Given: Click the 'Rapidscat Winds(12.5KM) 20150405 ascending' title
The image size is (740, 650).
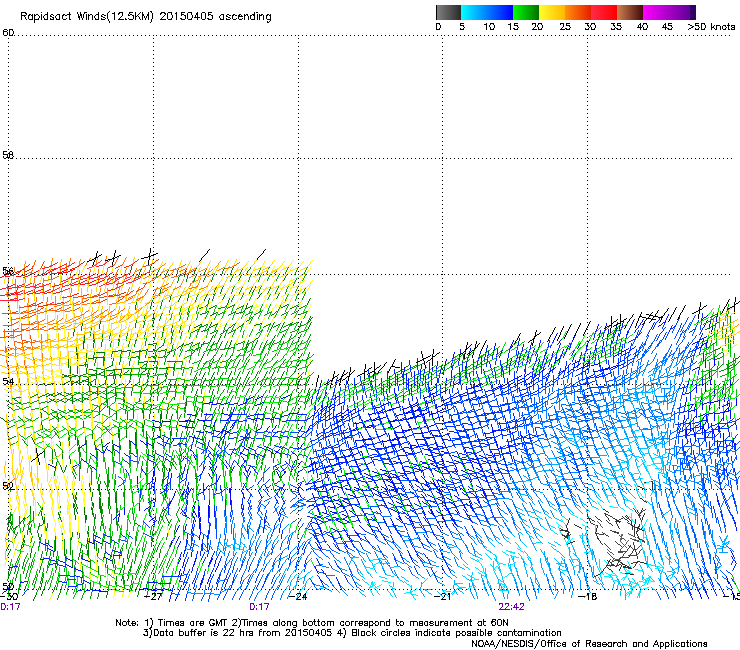Looking at the screenshot, I should (146, 17).
